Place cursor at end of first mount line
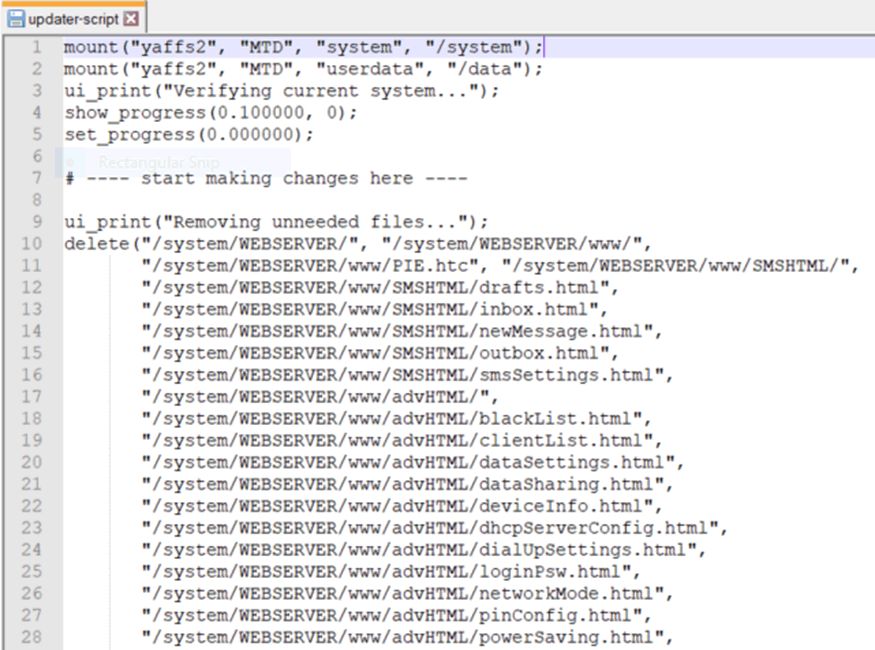 544,47
